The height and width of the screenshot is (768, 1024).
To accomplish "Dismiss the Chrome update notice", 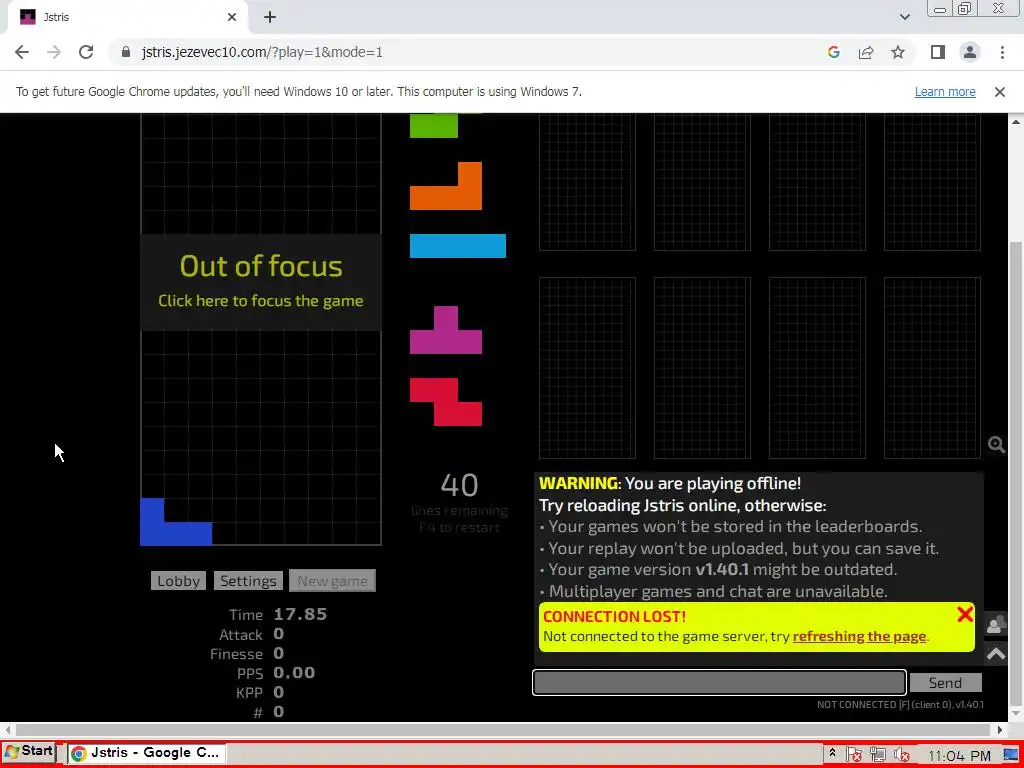I will click(999, 92).
